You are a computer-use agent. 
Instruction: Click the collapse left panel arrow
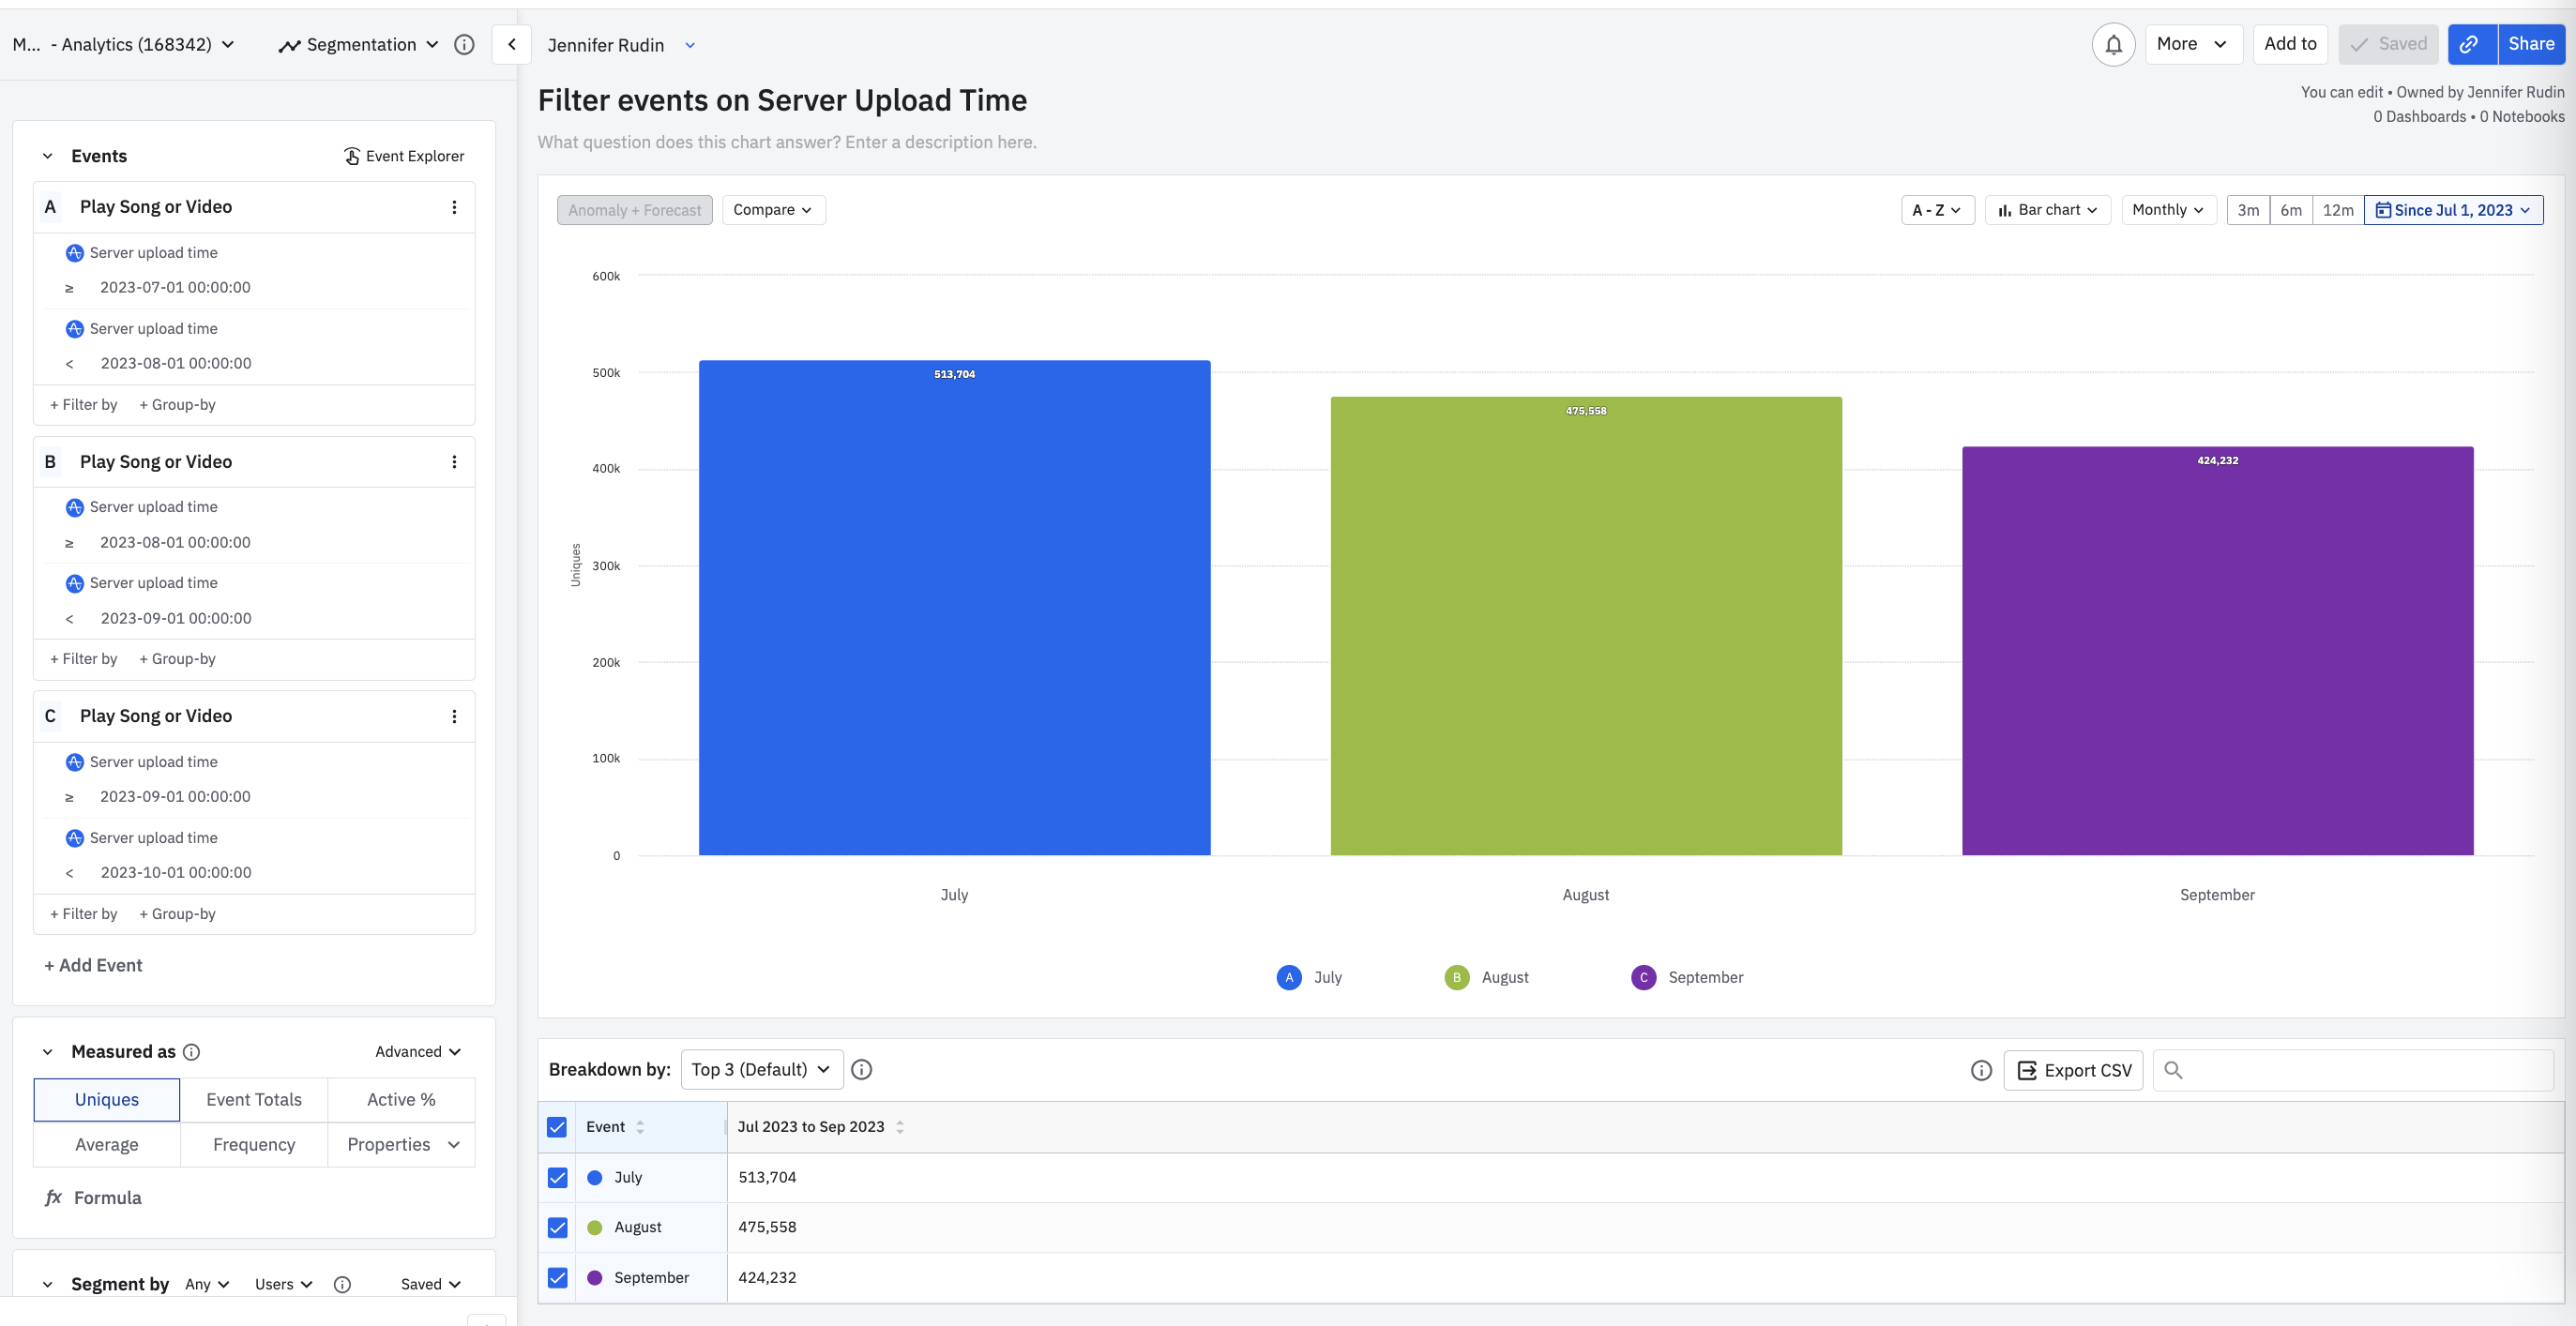click(511, 45)
